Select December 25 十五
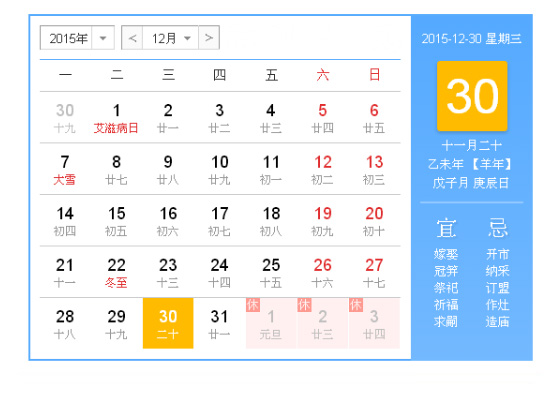The width and height of the screenshot is (560, 420). (271, 272)
